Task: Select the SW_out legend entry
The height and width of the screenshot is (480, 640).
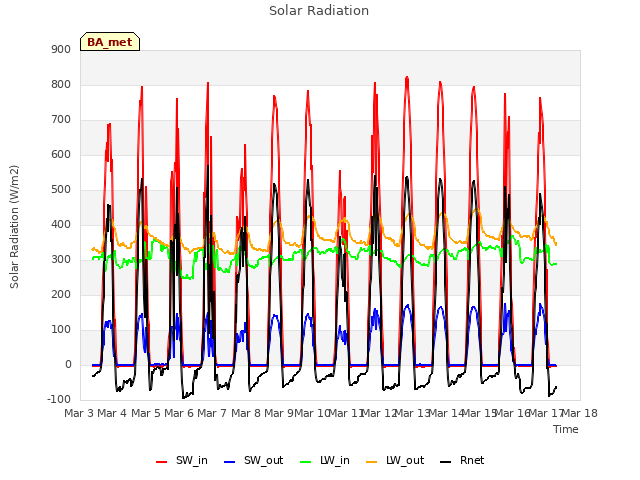Action: point(253,460)
